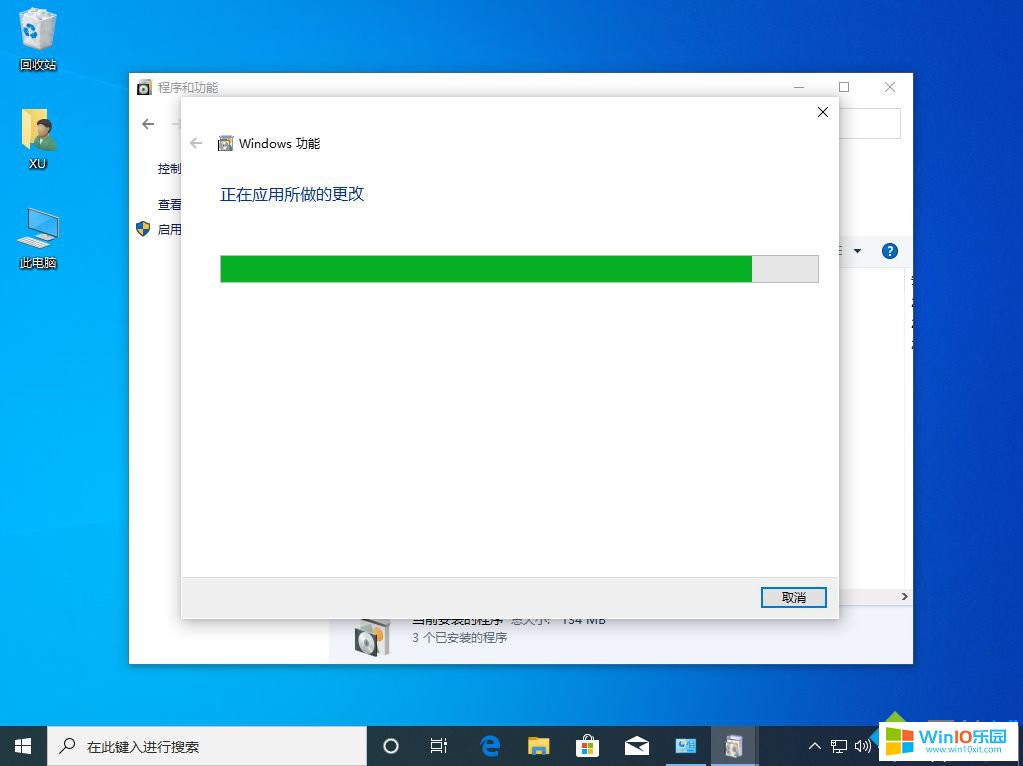This screenshot has height=766, width=1023.
Task: Open Microsoft Store from the taskbar
Action: click(587, 746)
